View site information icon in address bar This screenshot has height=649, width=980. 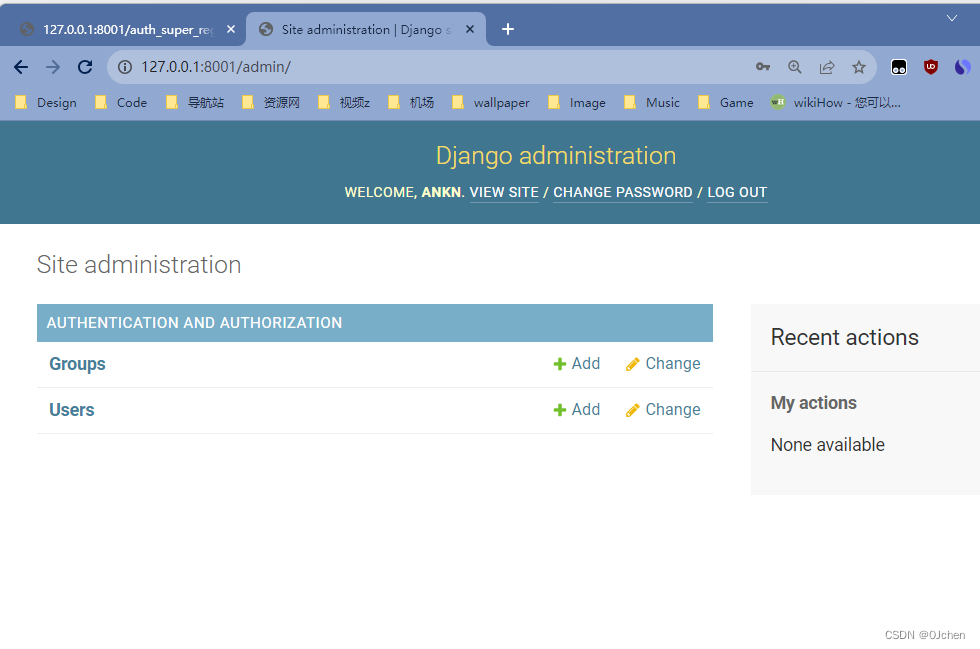pos(125,67)
